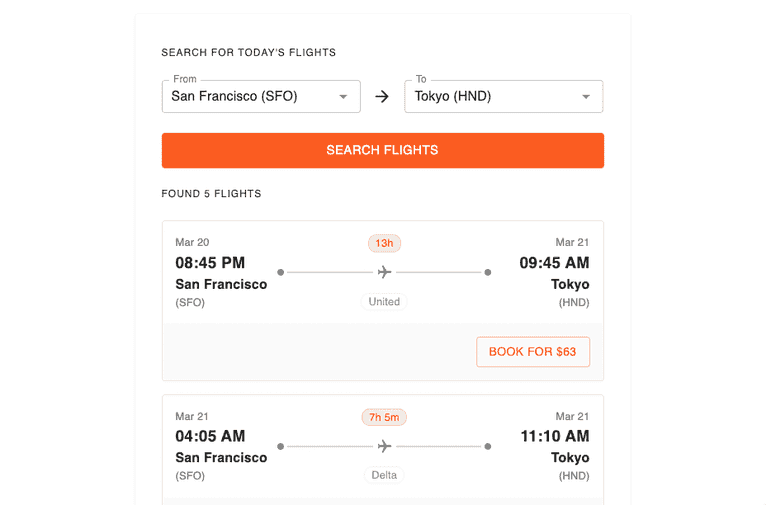This screenshot has height=505, width=766.
Task: Open the To airport dropdown arrow
Action: (586, 97)
